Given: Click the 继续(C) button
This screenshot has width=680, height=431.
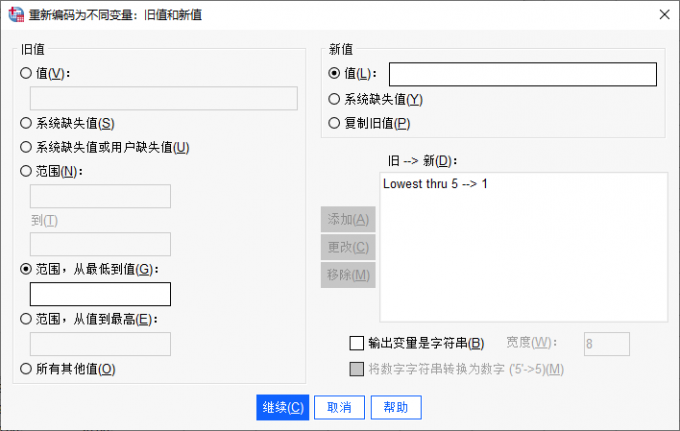Looking at the screenshot, I should click(x=283, y=407).
